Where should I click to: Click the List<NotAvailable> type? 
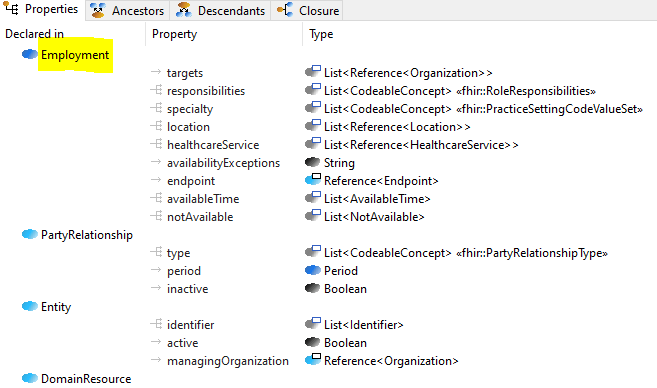(374, 217)
